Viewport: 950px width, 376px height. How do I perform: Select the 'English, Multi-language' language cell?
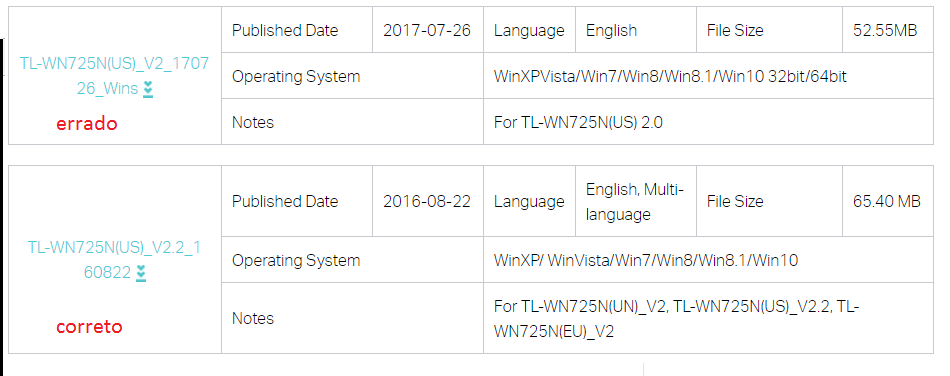coord(634,202)
